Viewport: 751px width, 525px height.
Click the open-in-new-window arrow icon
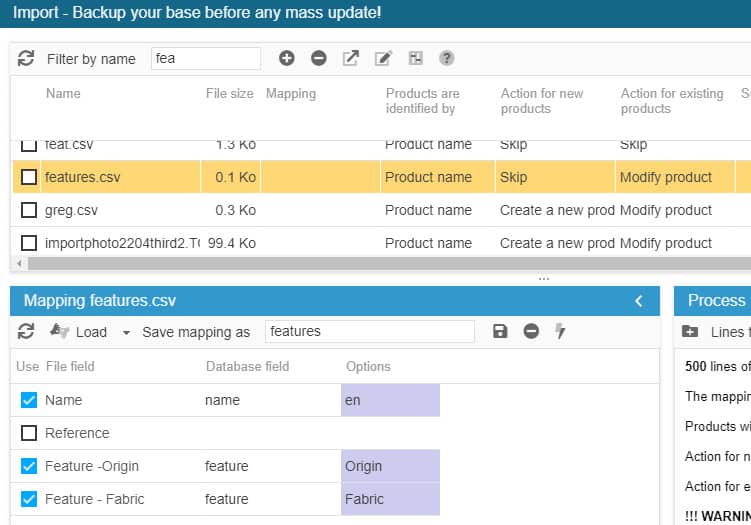[x=351, y=59]
